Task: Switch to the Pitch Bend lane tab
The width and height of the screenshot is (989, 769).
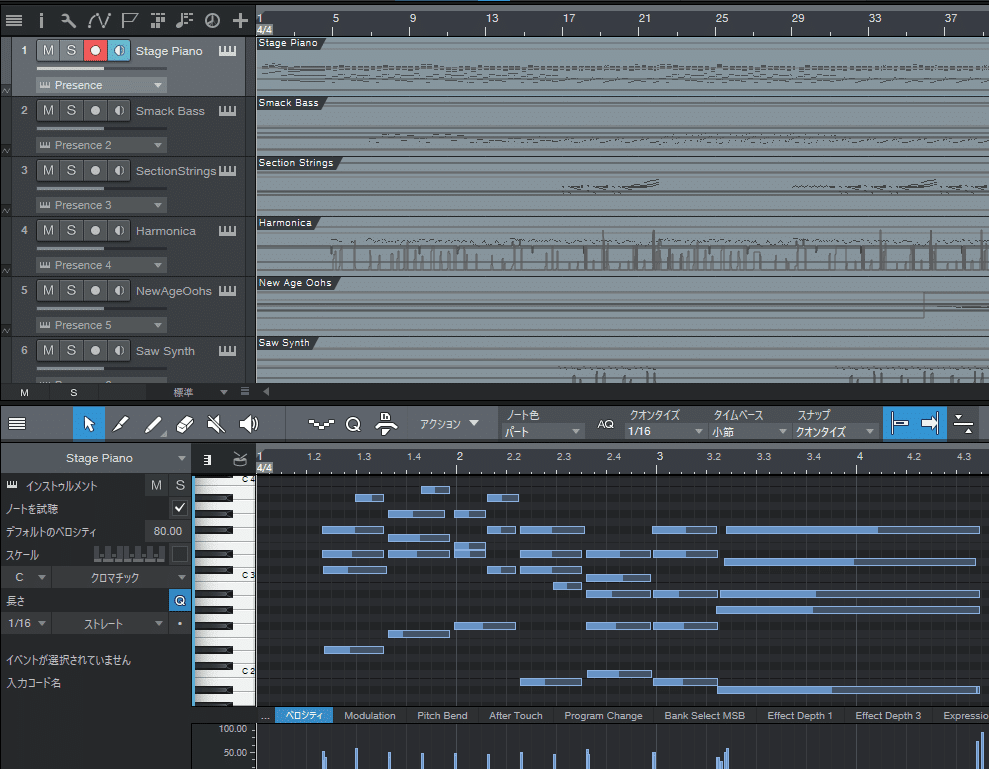Action: (442, 715)
